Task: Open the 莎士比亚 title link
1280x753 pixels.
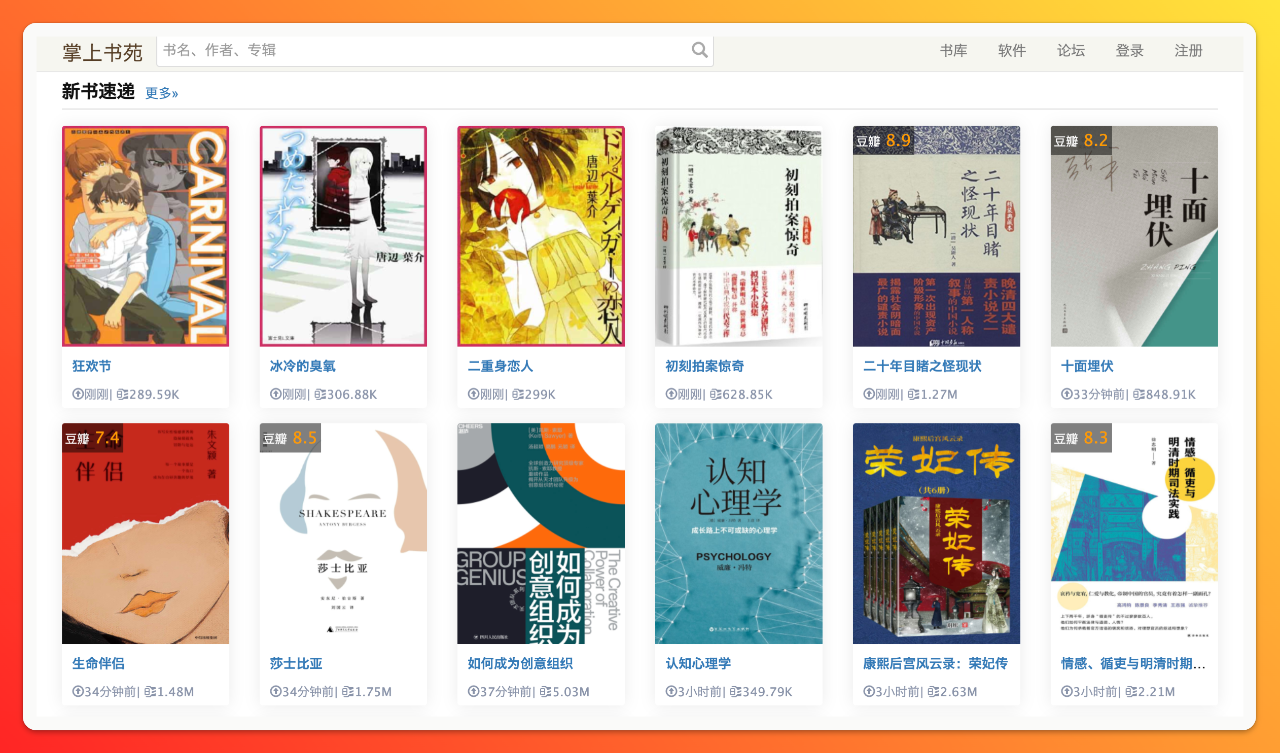Action: (296, 664)
